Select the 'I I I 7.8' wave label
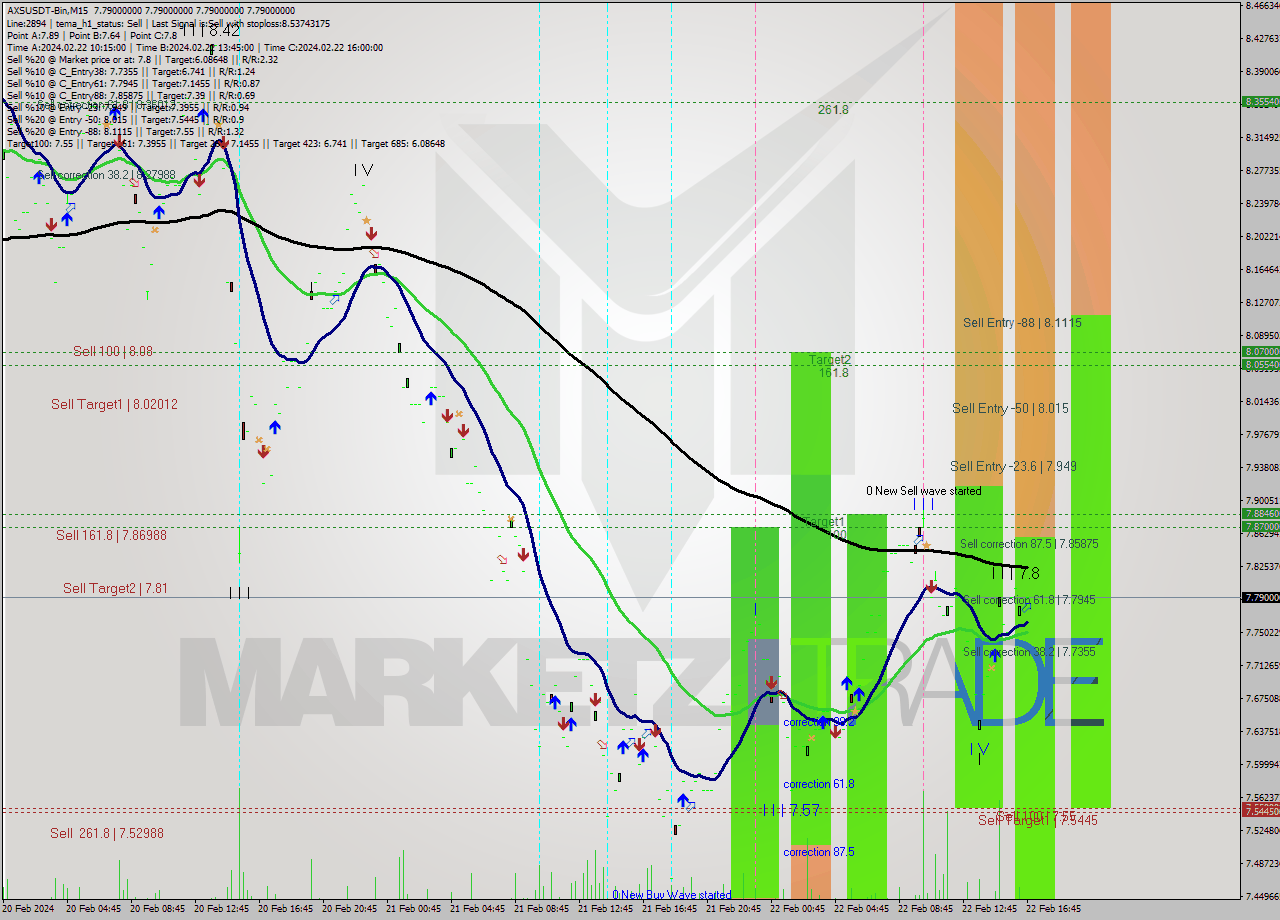The height and width of the screenshot is (920, 1280). pyautogui.click(x=1015, y=574)
